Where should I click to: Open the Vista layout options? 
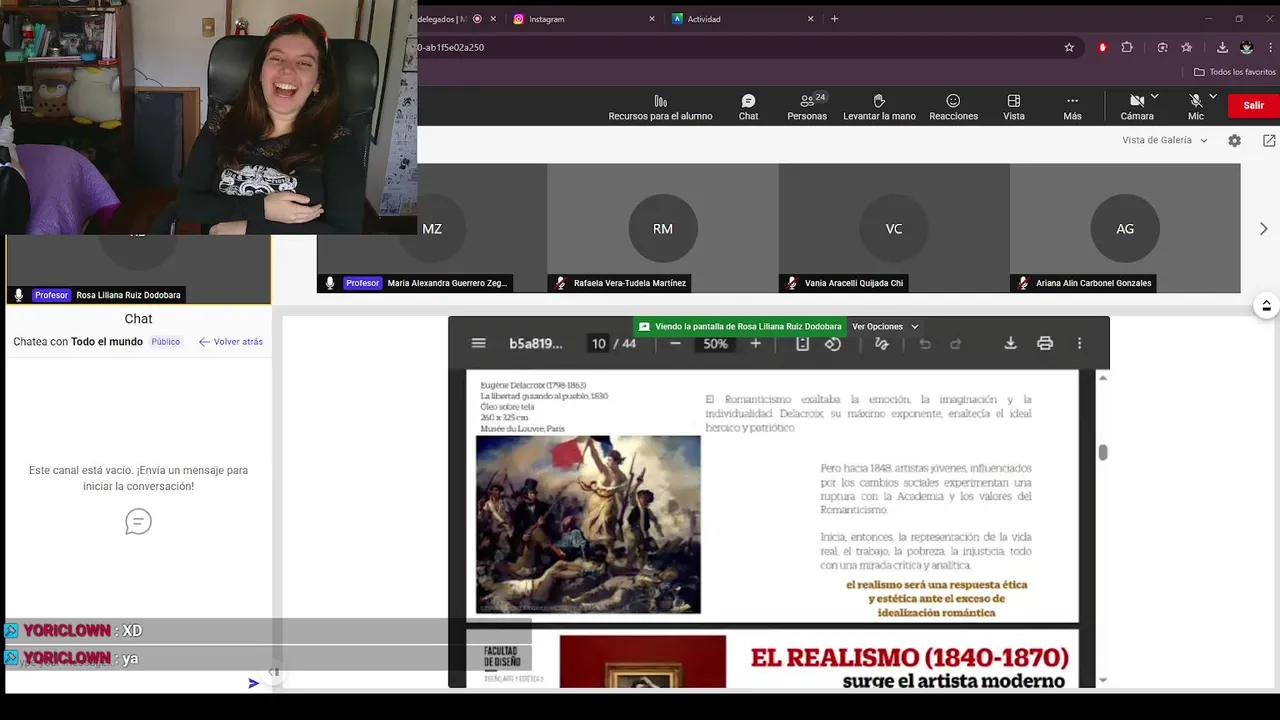click(1014, 108)
